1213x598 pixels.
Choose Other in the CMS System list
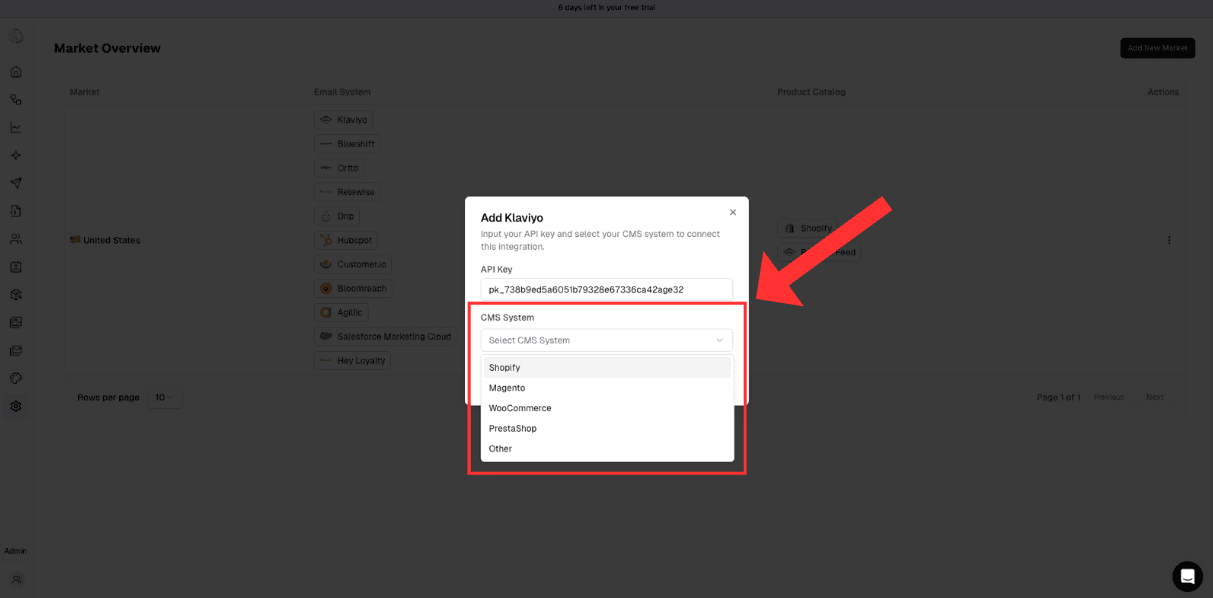[607, 449]
